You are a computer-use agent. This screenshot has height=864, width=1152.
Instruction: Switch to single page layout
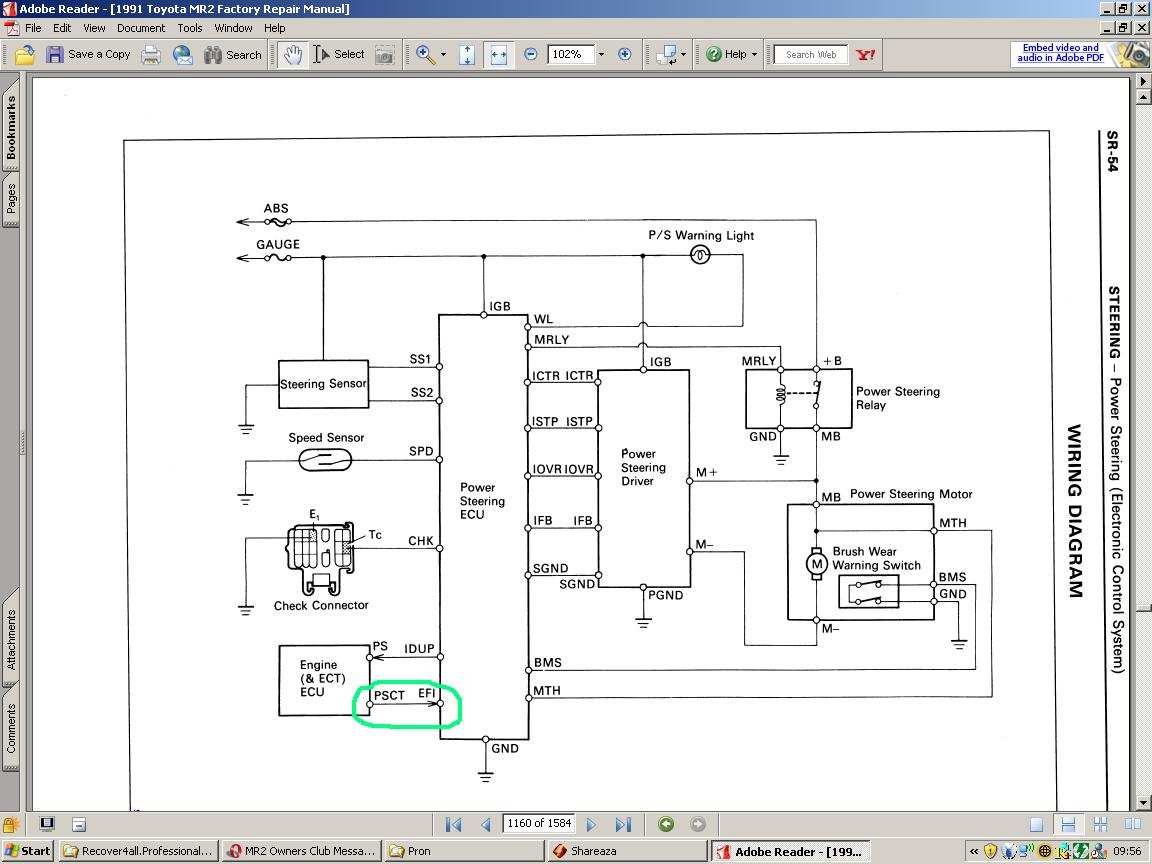[x=1037, y=824]
